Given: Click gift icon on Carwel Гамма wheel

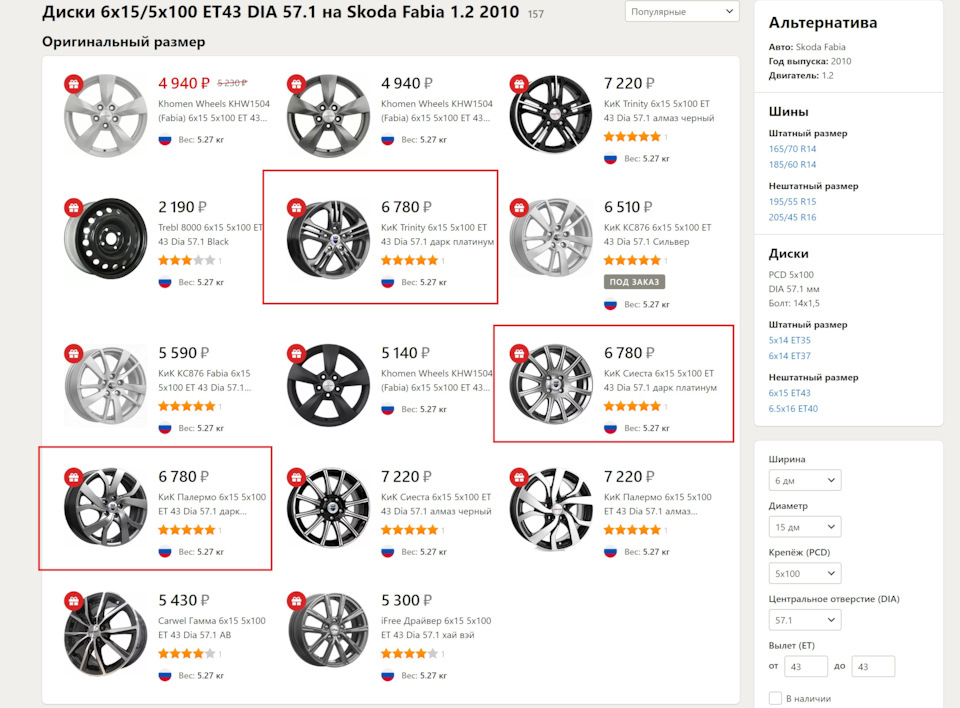Looking at the screenshot, I should pos(72,601).
